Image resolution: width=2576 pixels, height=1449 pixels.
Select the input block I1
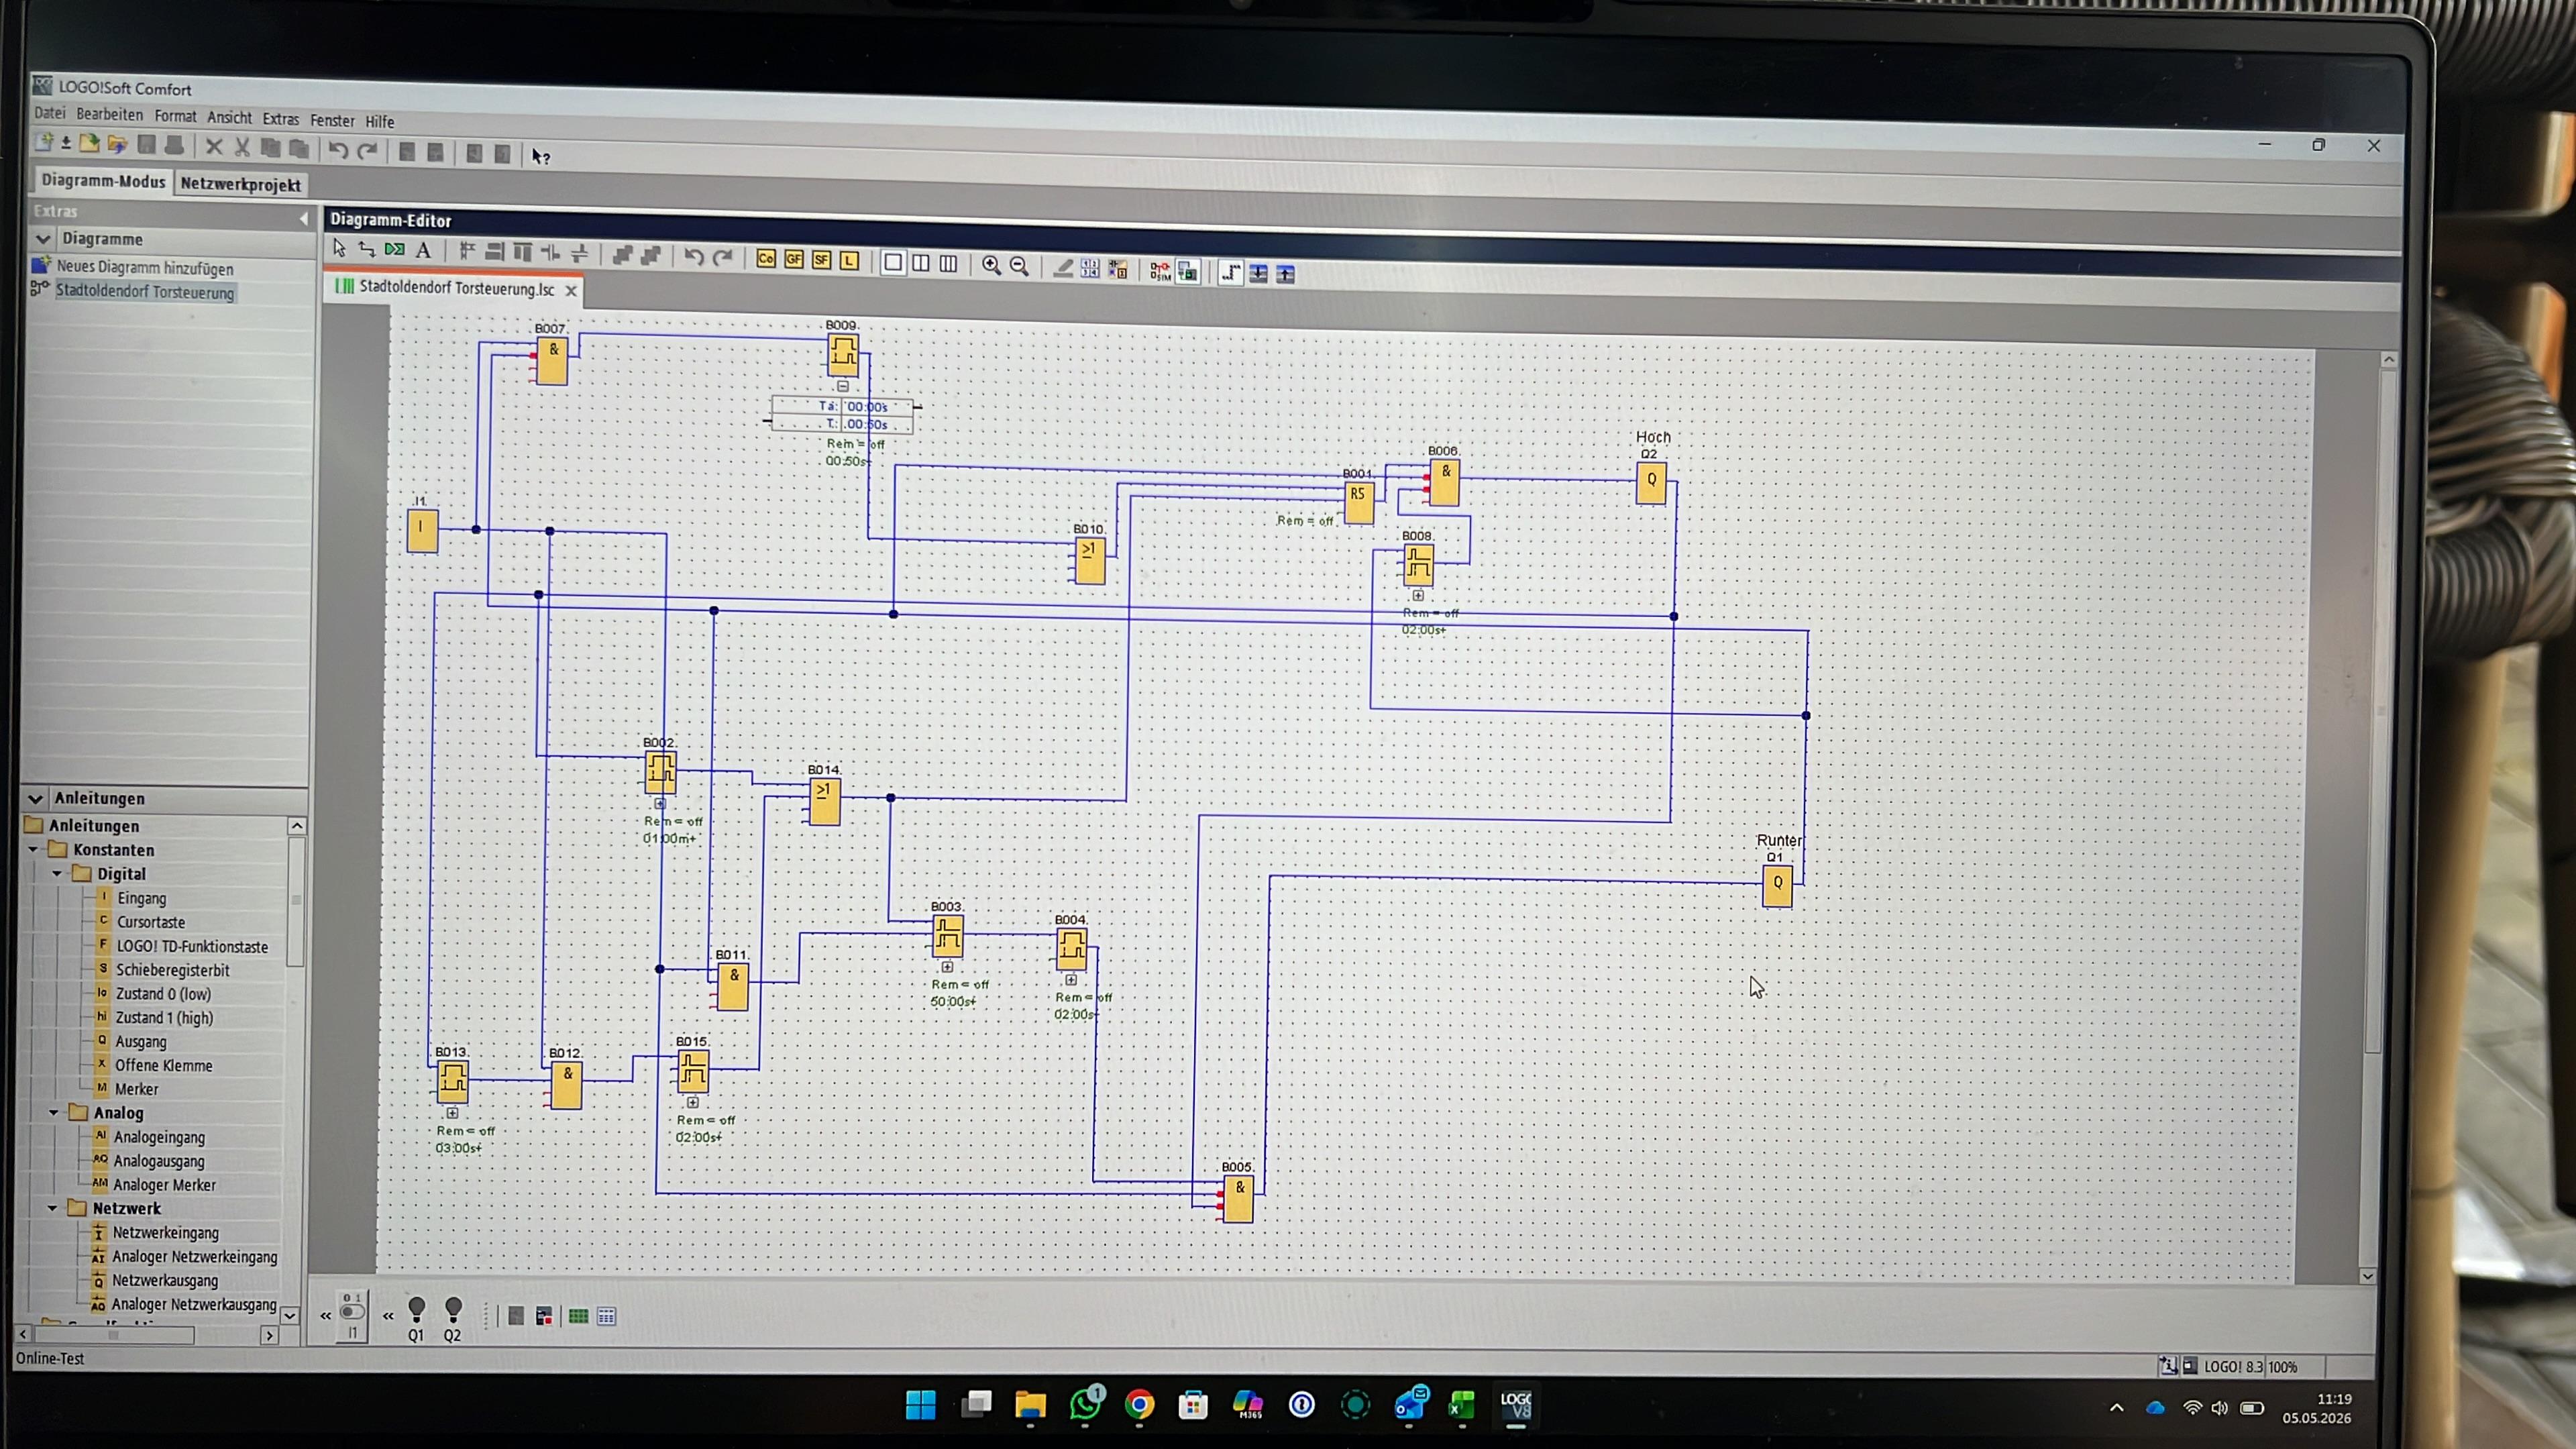422,531
